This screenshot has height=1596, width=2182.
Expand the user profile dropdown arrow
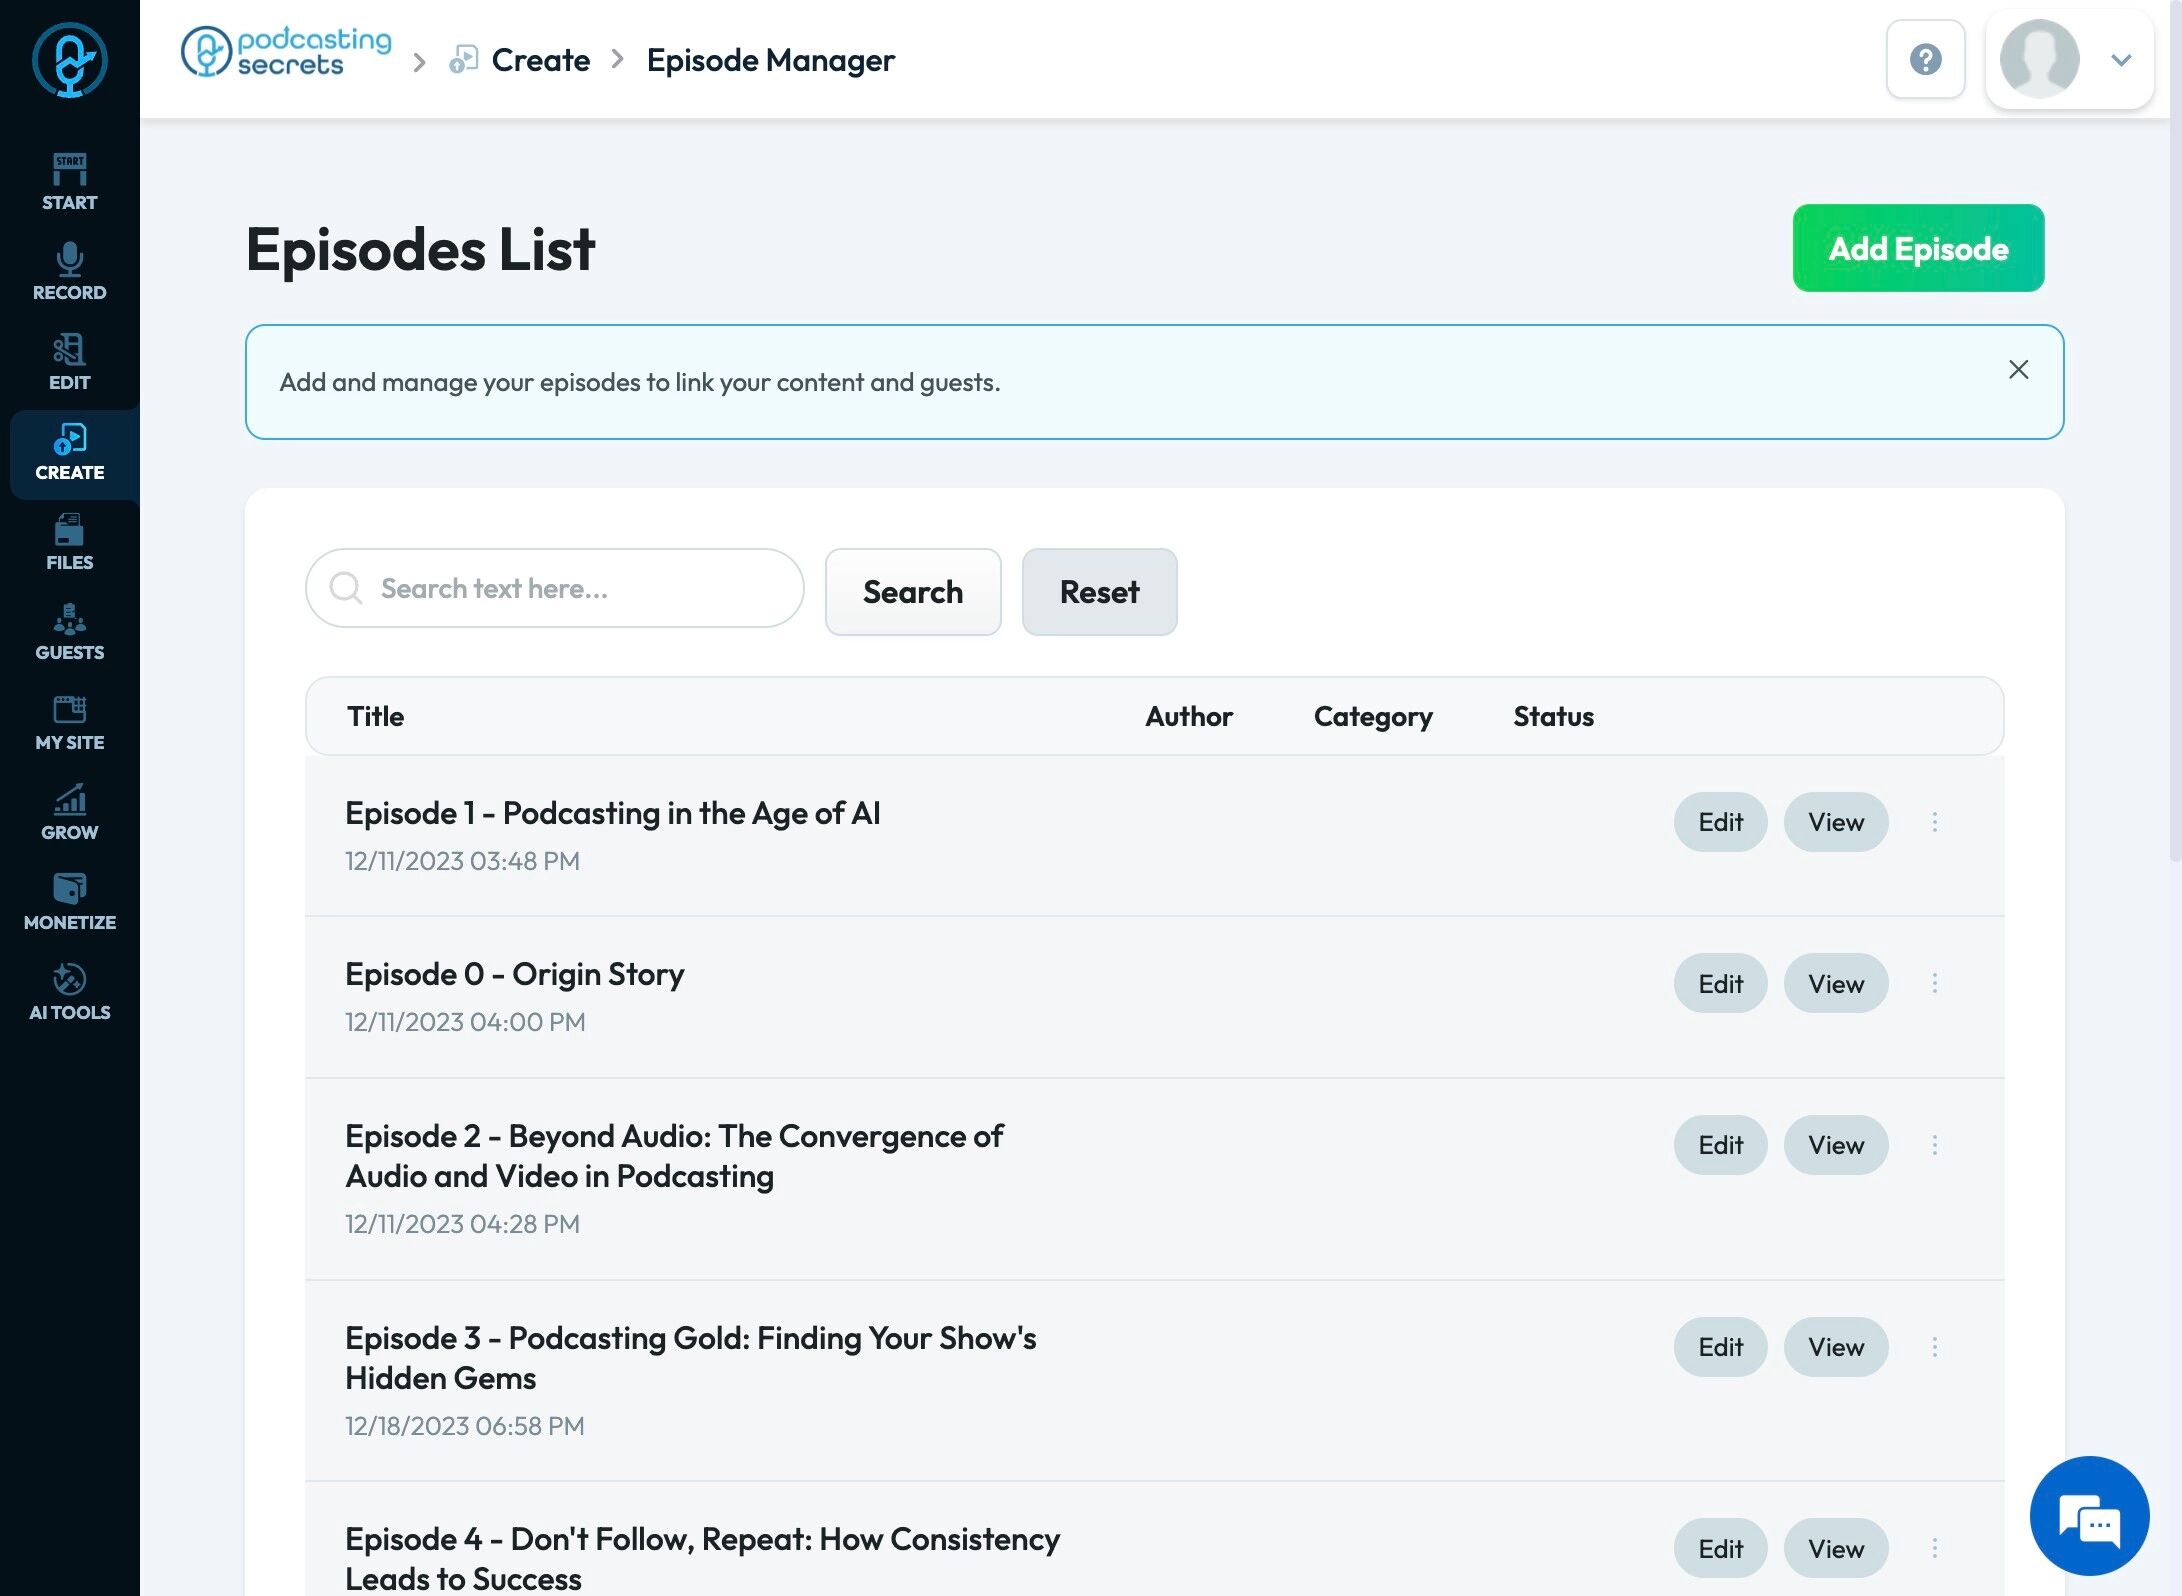tap(2121, 60)
